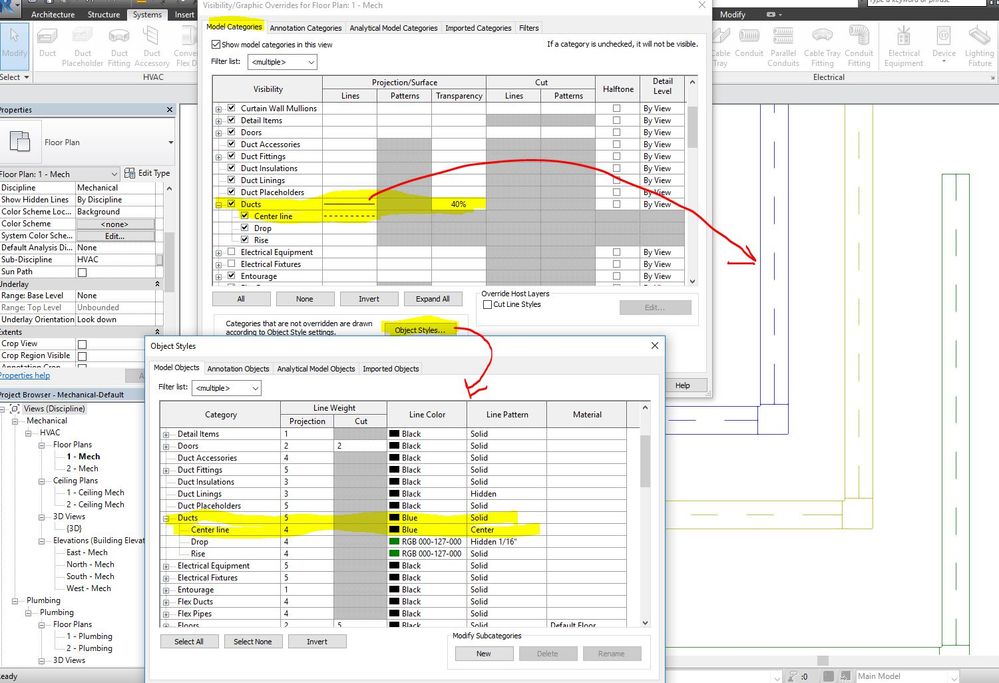This screenshot has height=683, width=999.
Task: Expand the Electrical Equipment visibility category
Action: [x=219, y=253]
